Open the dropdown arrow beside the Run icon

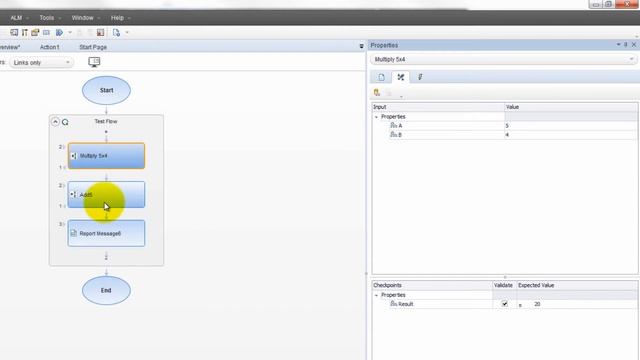[x=70, y=33]
